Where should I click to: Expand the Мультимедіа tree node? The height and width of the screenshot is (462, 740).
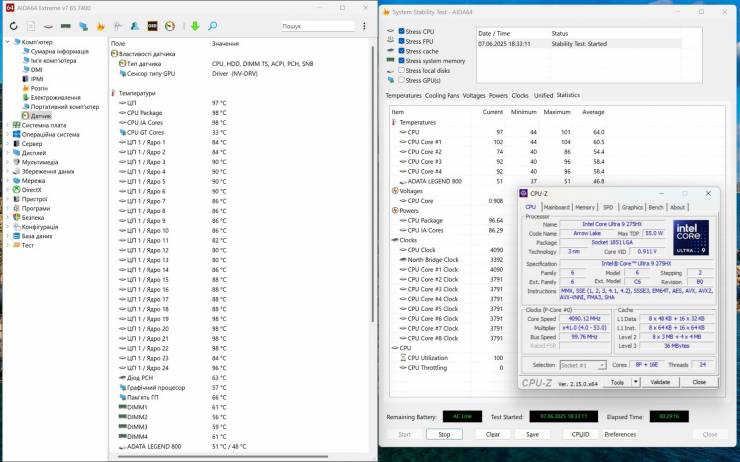(8, 162)
